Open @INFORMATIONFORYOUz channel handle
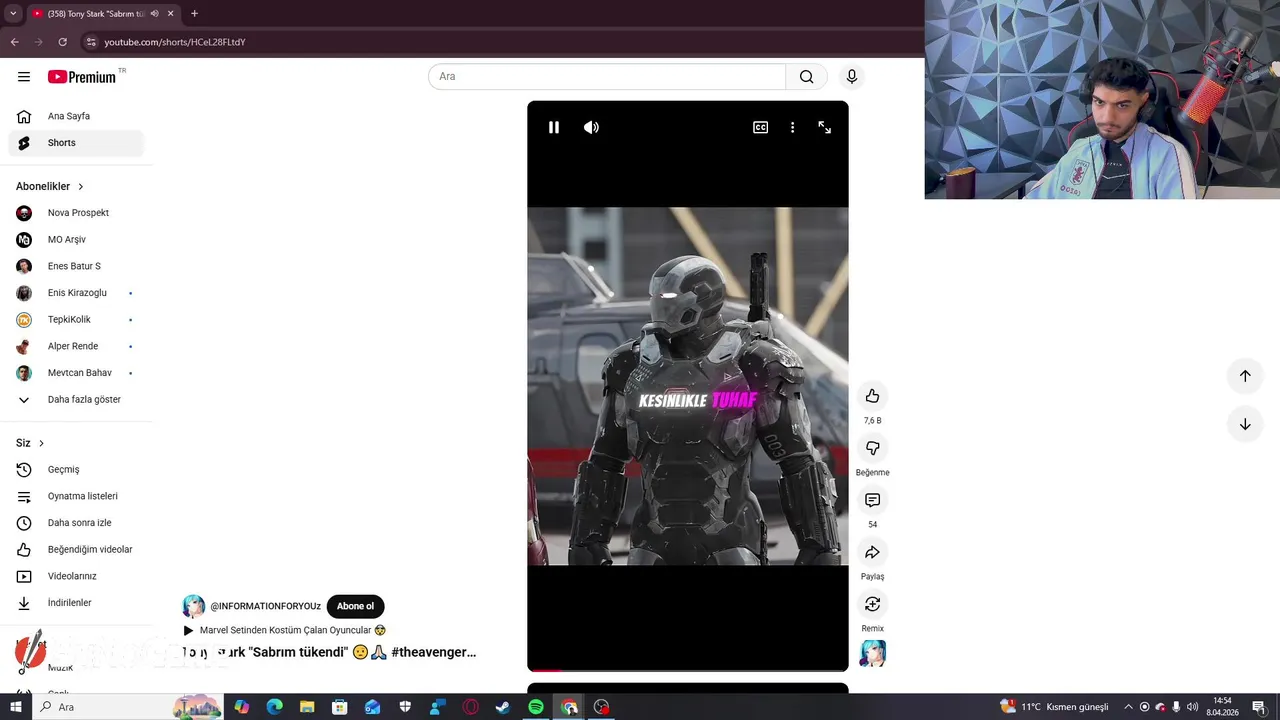This screenshot has width=1280, height=720. 265,606
